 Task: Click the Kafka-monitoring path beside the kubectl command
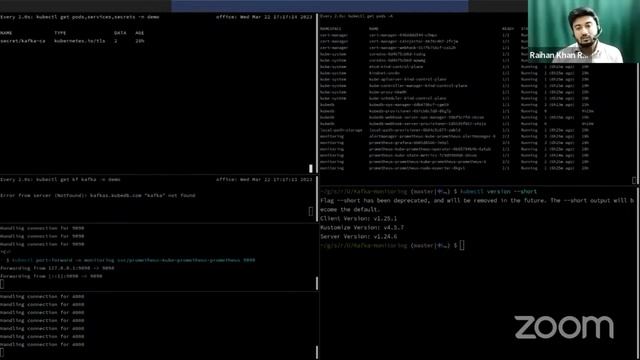point(363,191)
